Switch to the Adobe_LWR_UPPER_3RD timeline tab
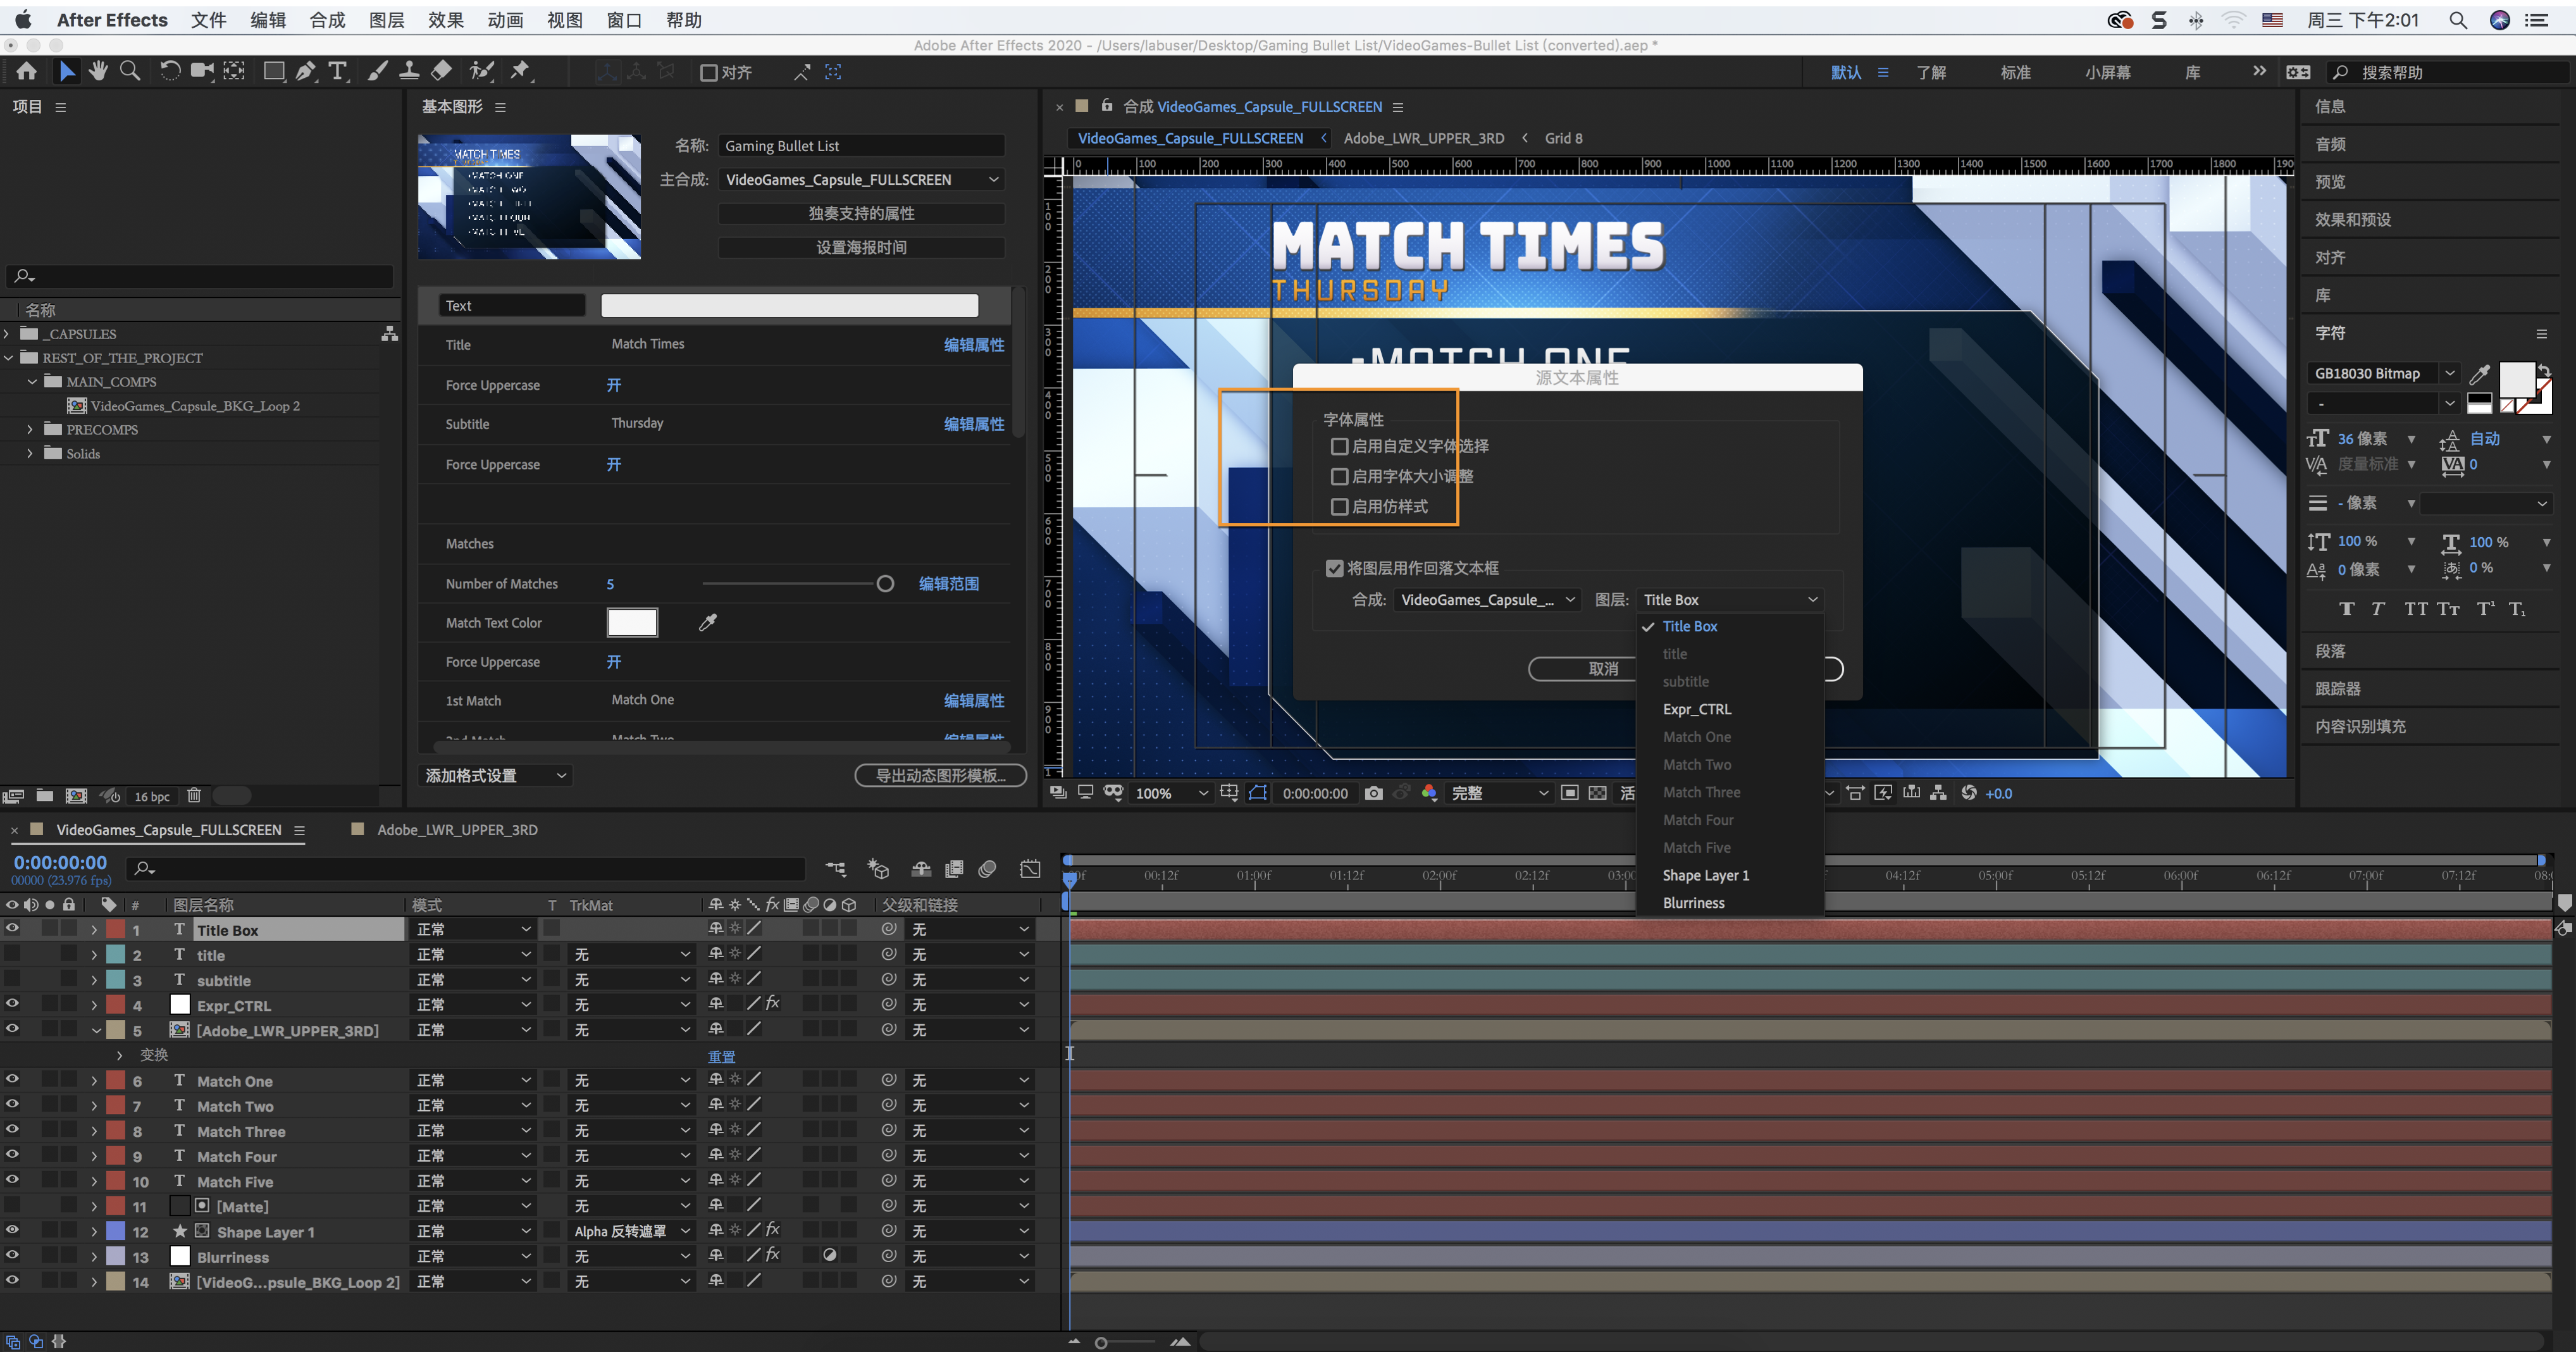The width and height of the screenshot is (2576, 1352). click(456, 830)
